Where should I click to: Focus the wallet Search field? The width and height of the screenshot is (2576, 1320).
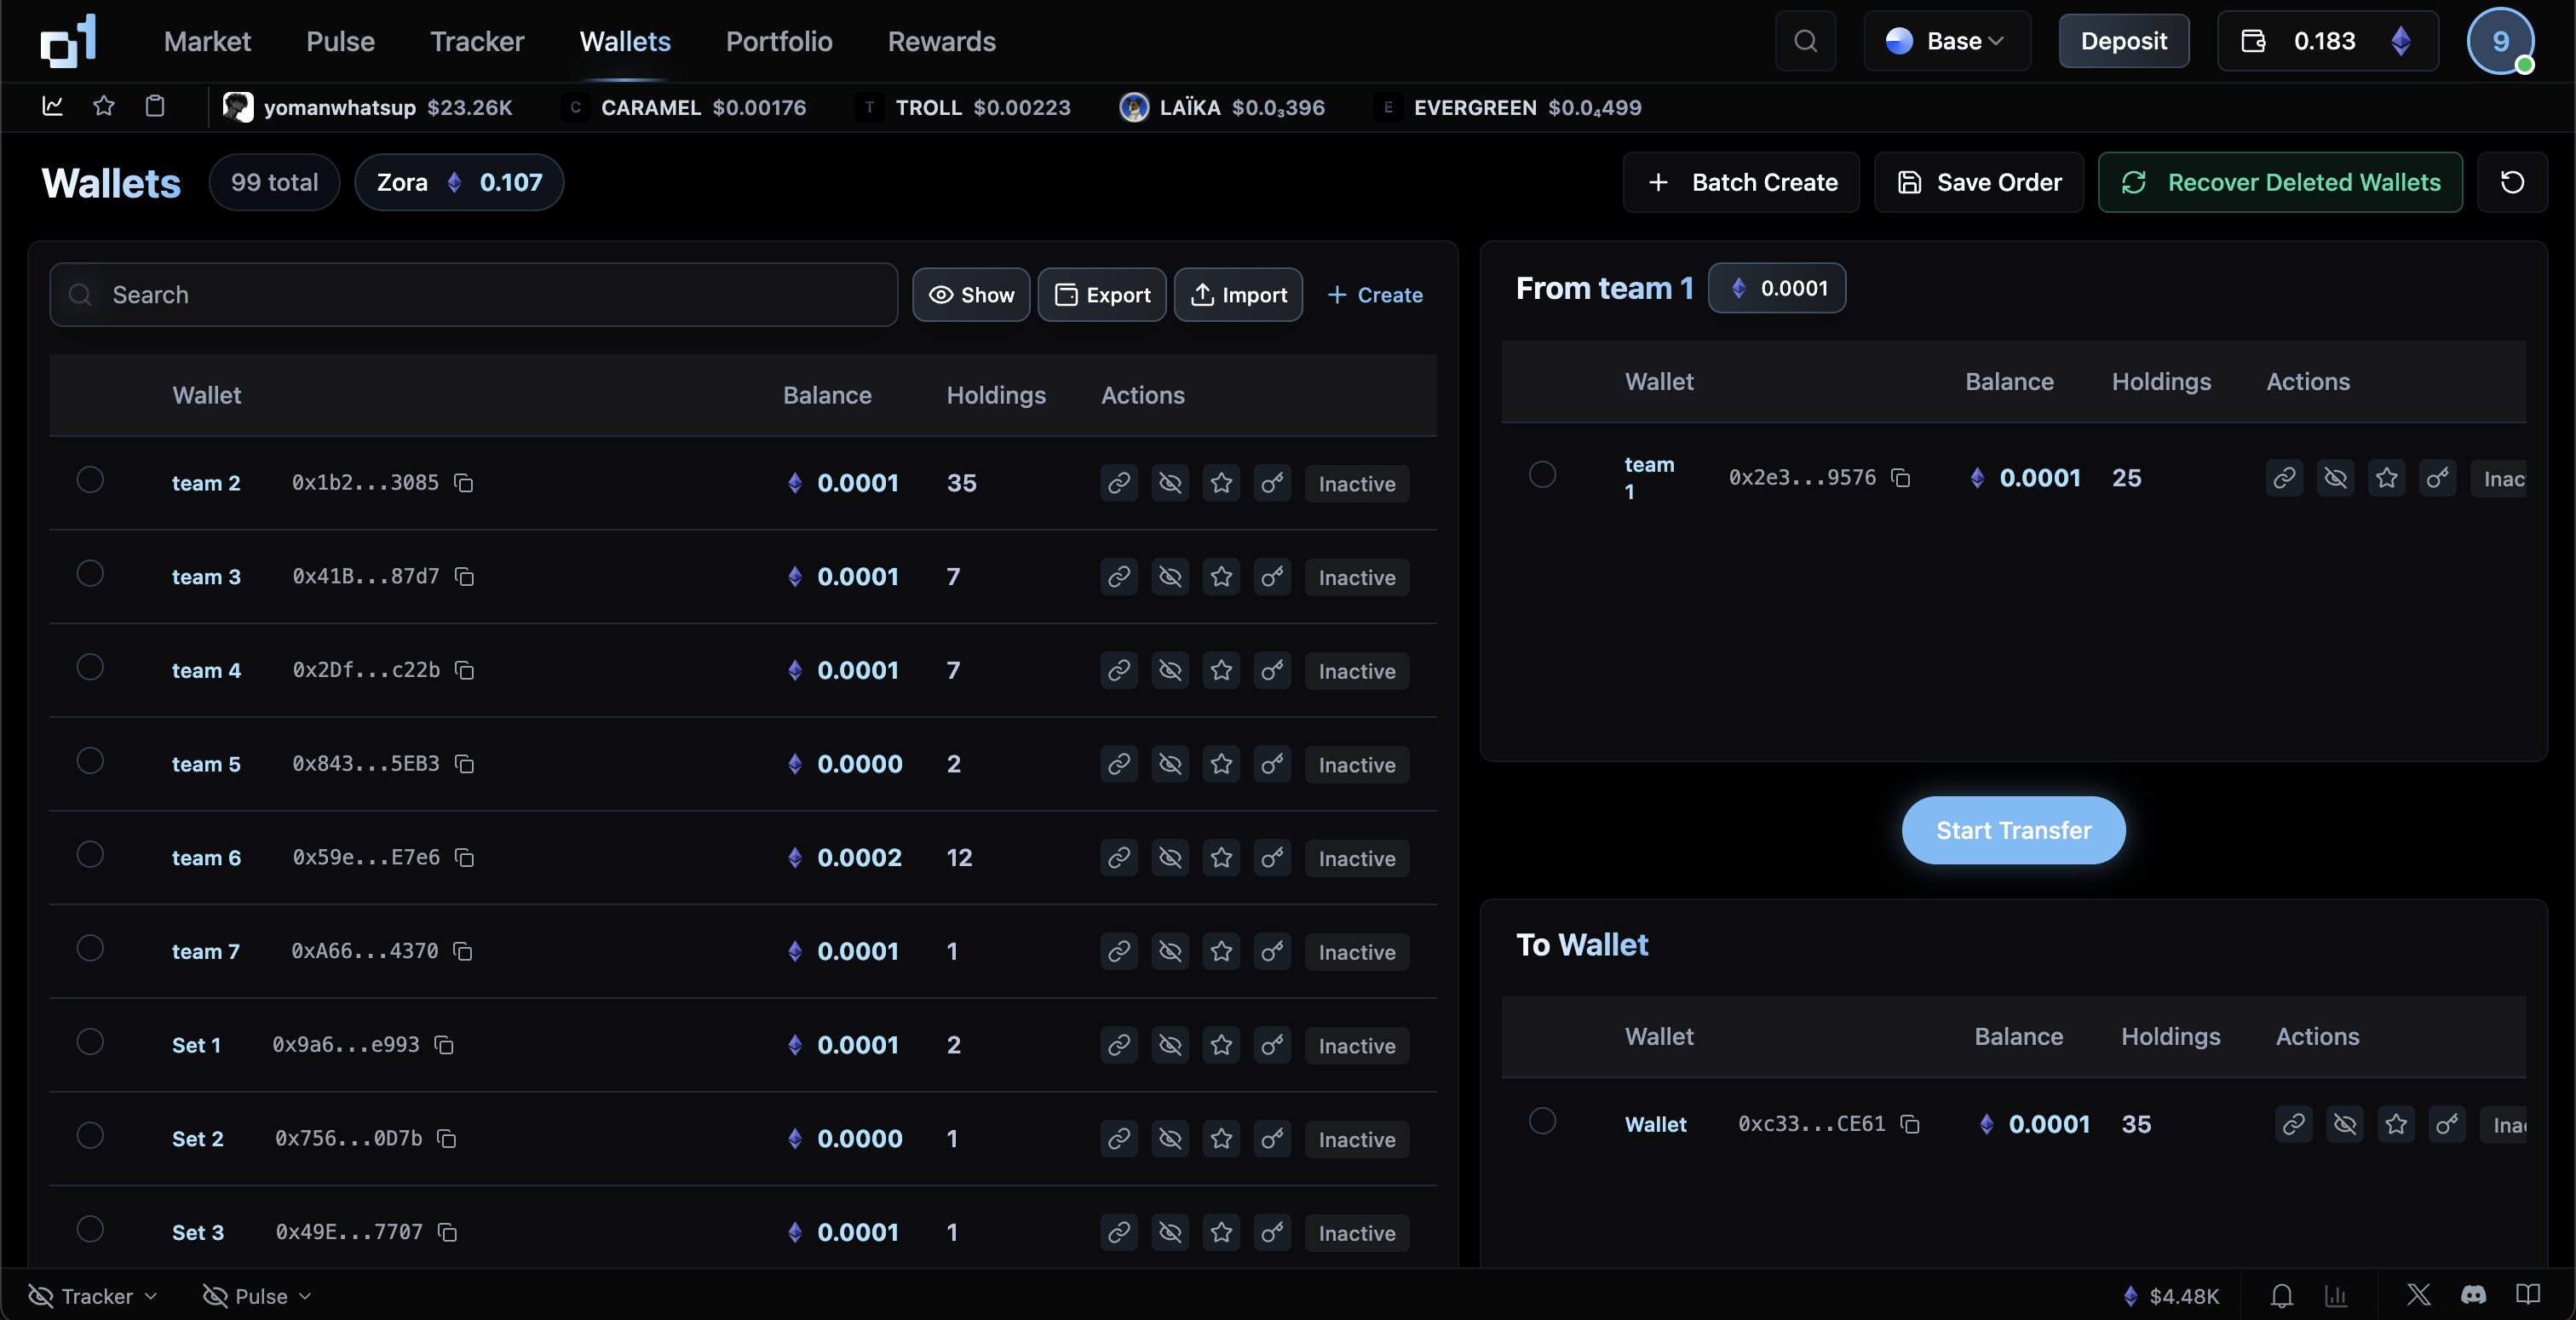coord(474,295)
